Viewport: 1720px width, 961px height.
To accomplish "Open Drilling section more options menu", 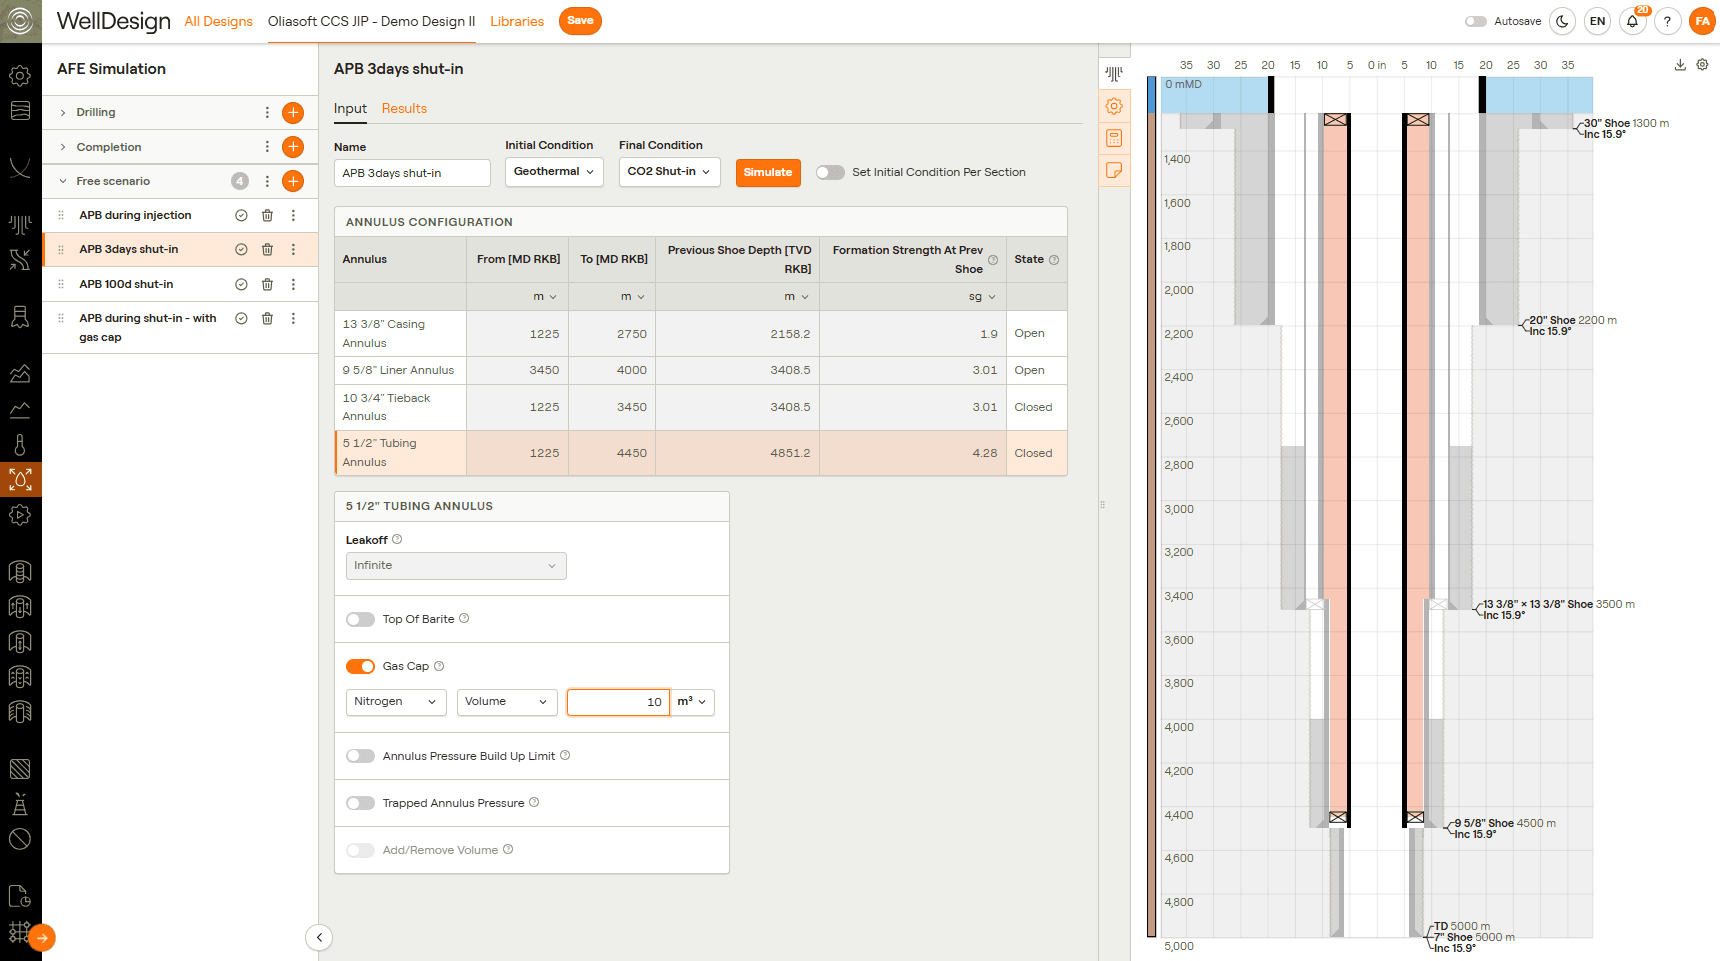I will 267,113.
